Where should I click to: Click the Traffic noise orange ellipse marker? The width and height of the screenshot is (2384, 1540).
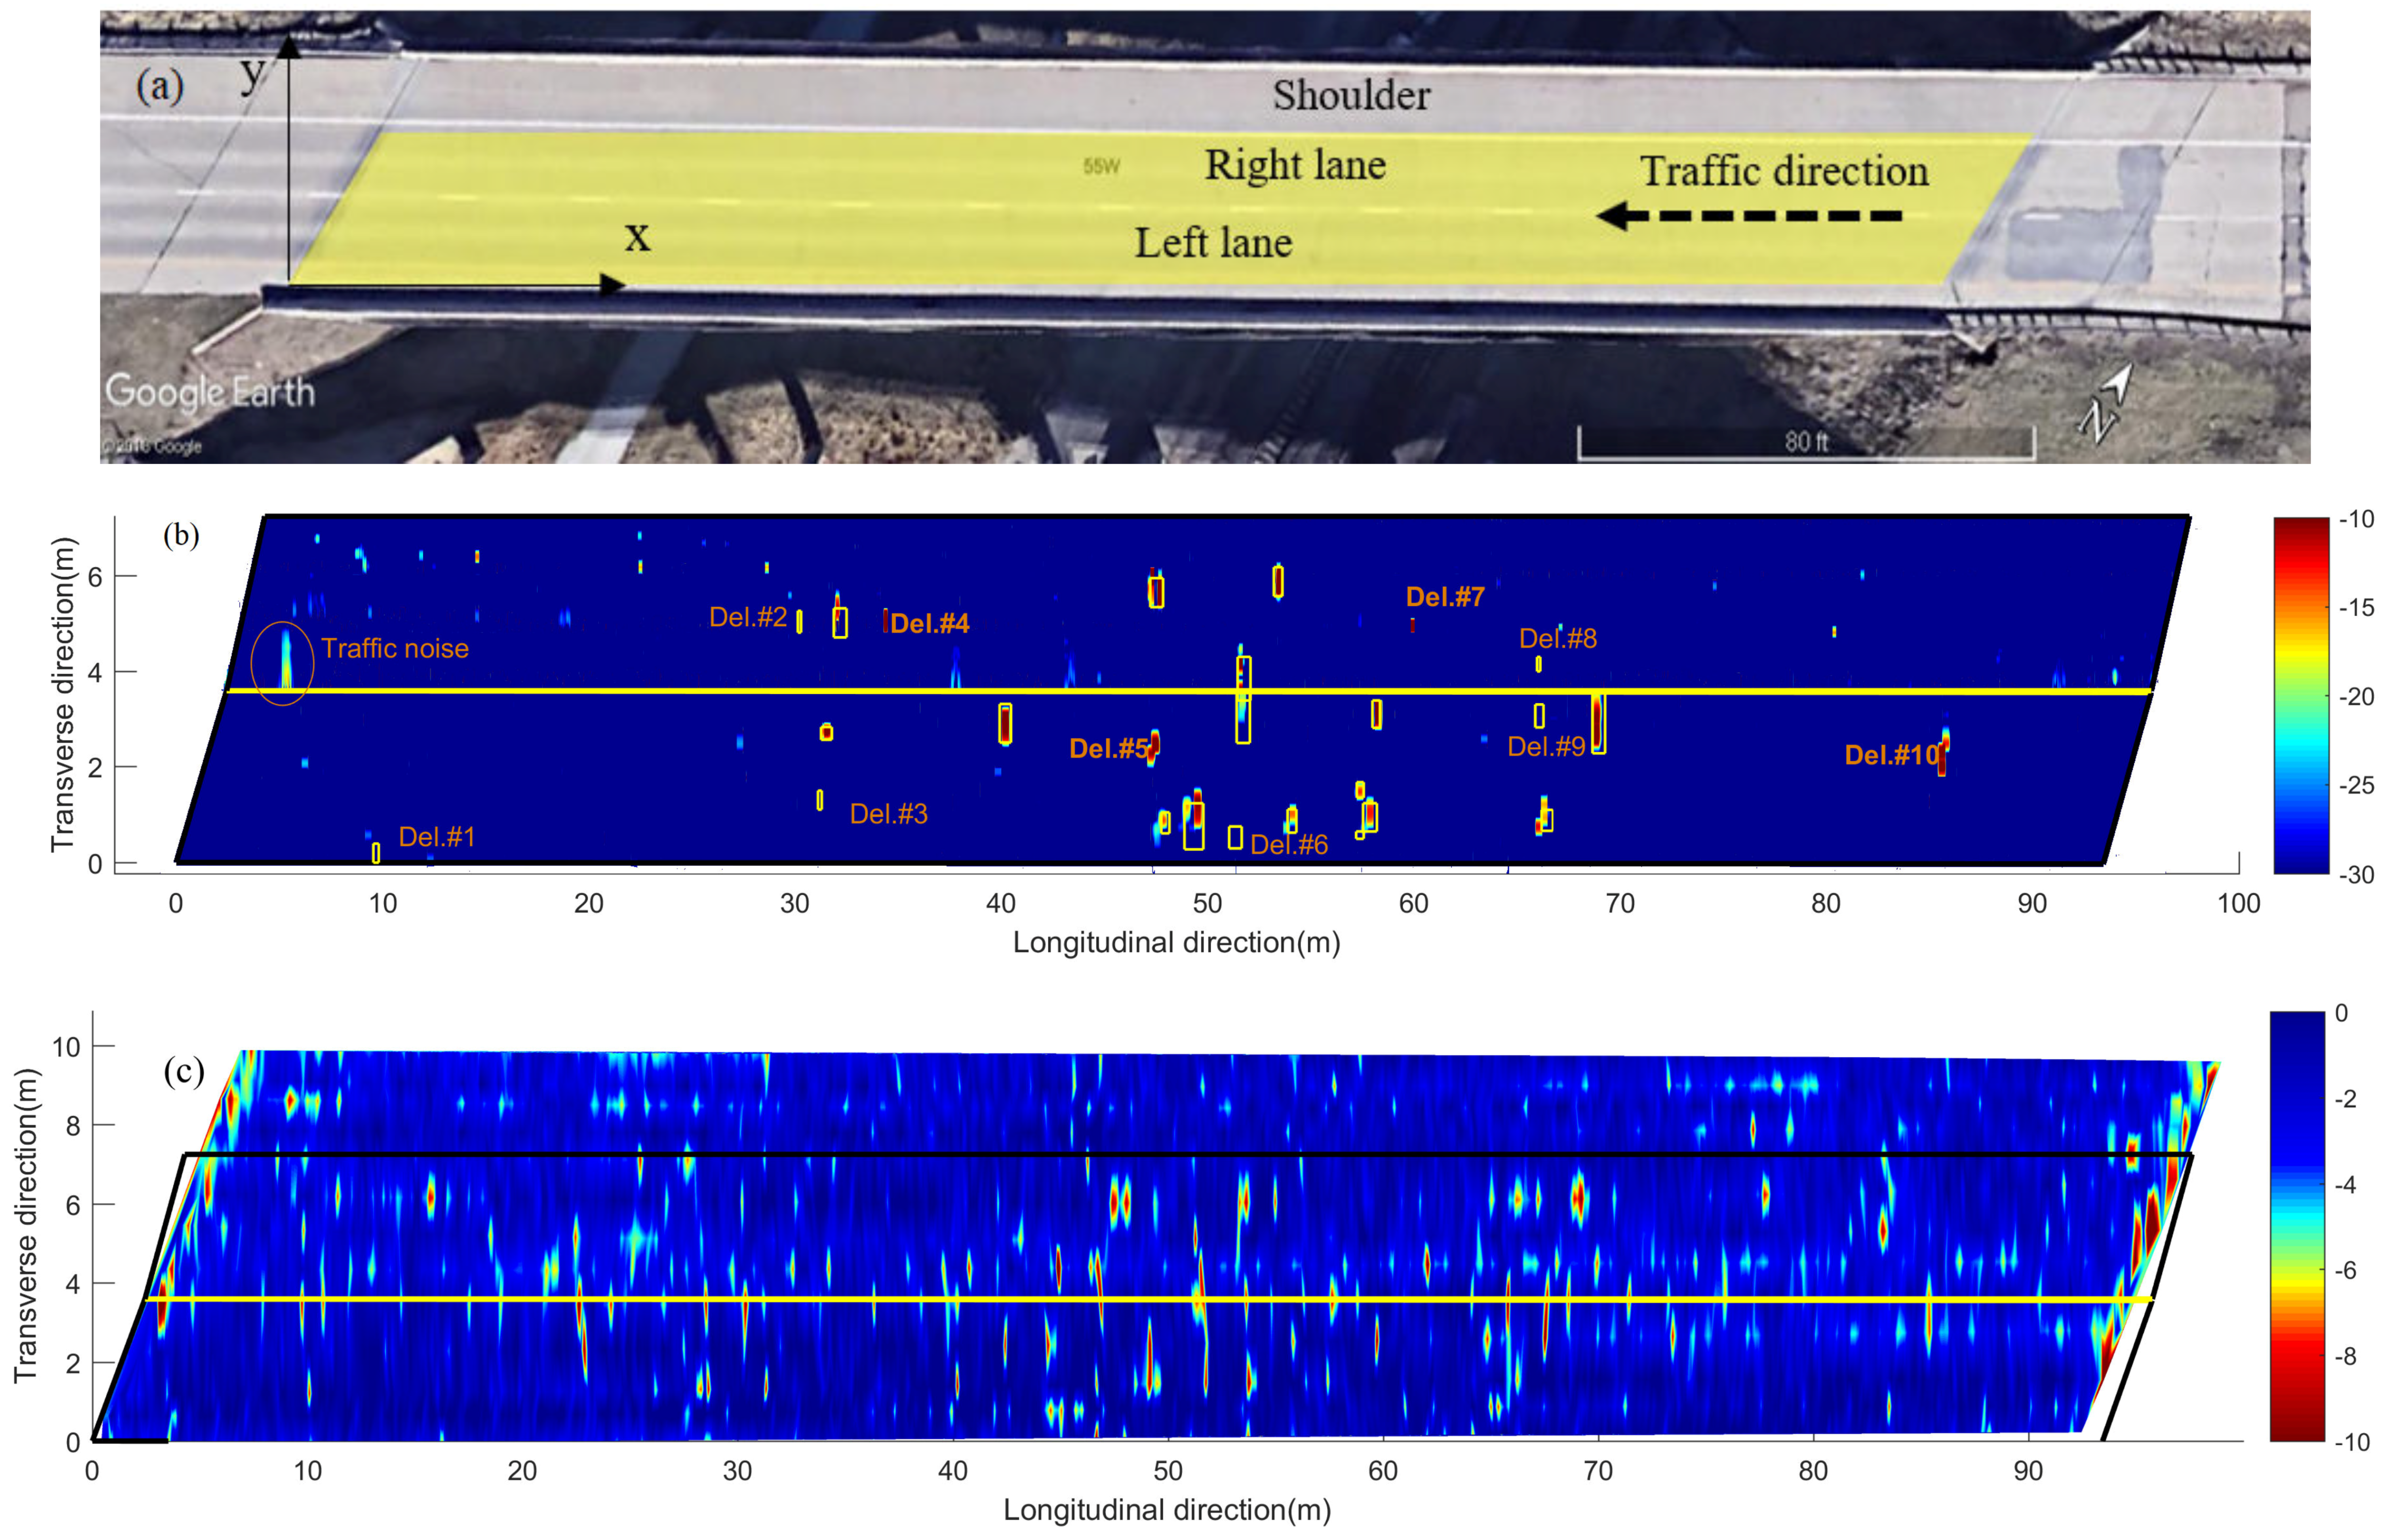pos(282,663)
